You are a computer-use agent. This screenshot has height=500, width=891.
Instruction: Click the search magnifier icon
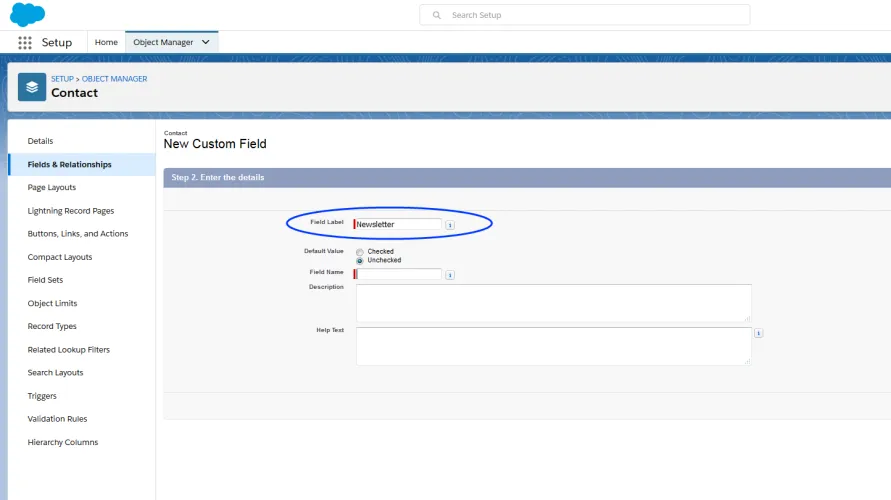click(436, 15)
